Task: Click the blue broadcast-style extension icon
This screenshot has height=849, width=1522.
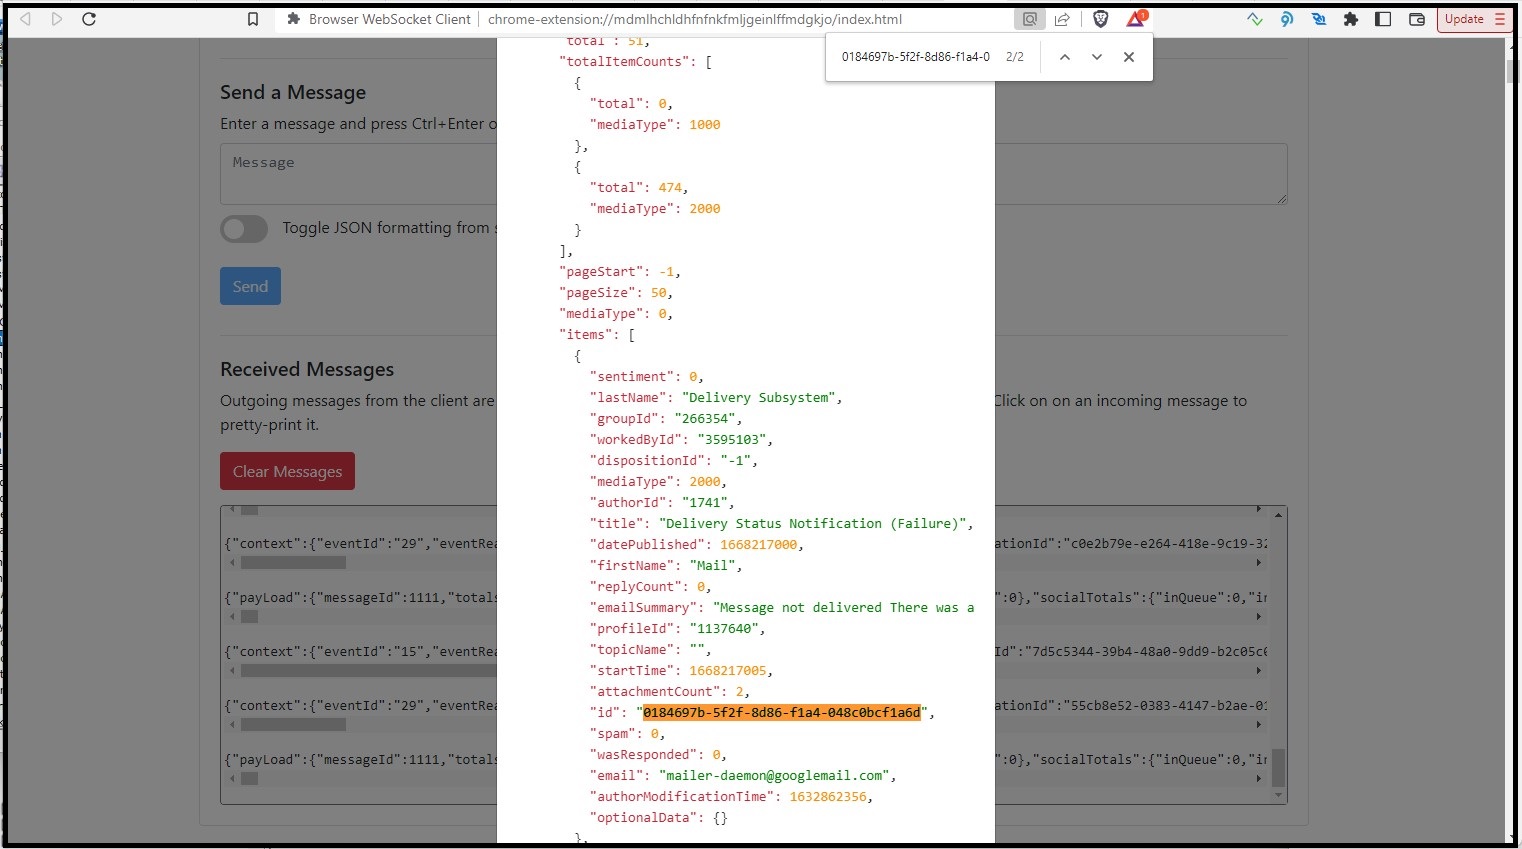Action: pyautogui.click(x=1287, y=19)
